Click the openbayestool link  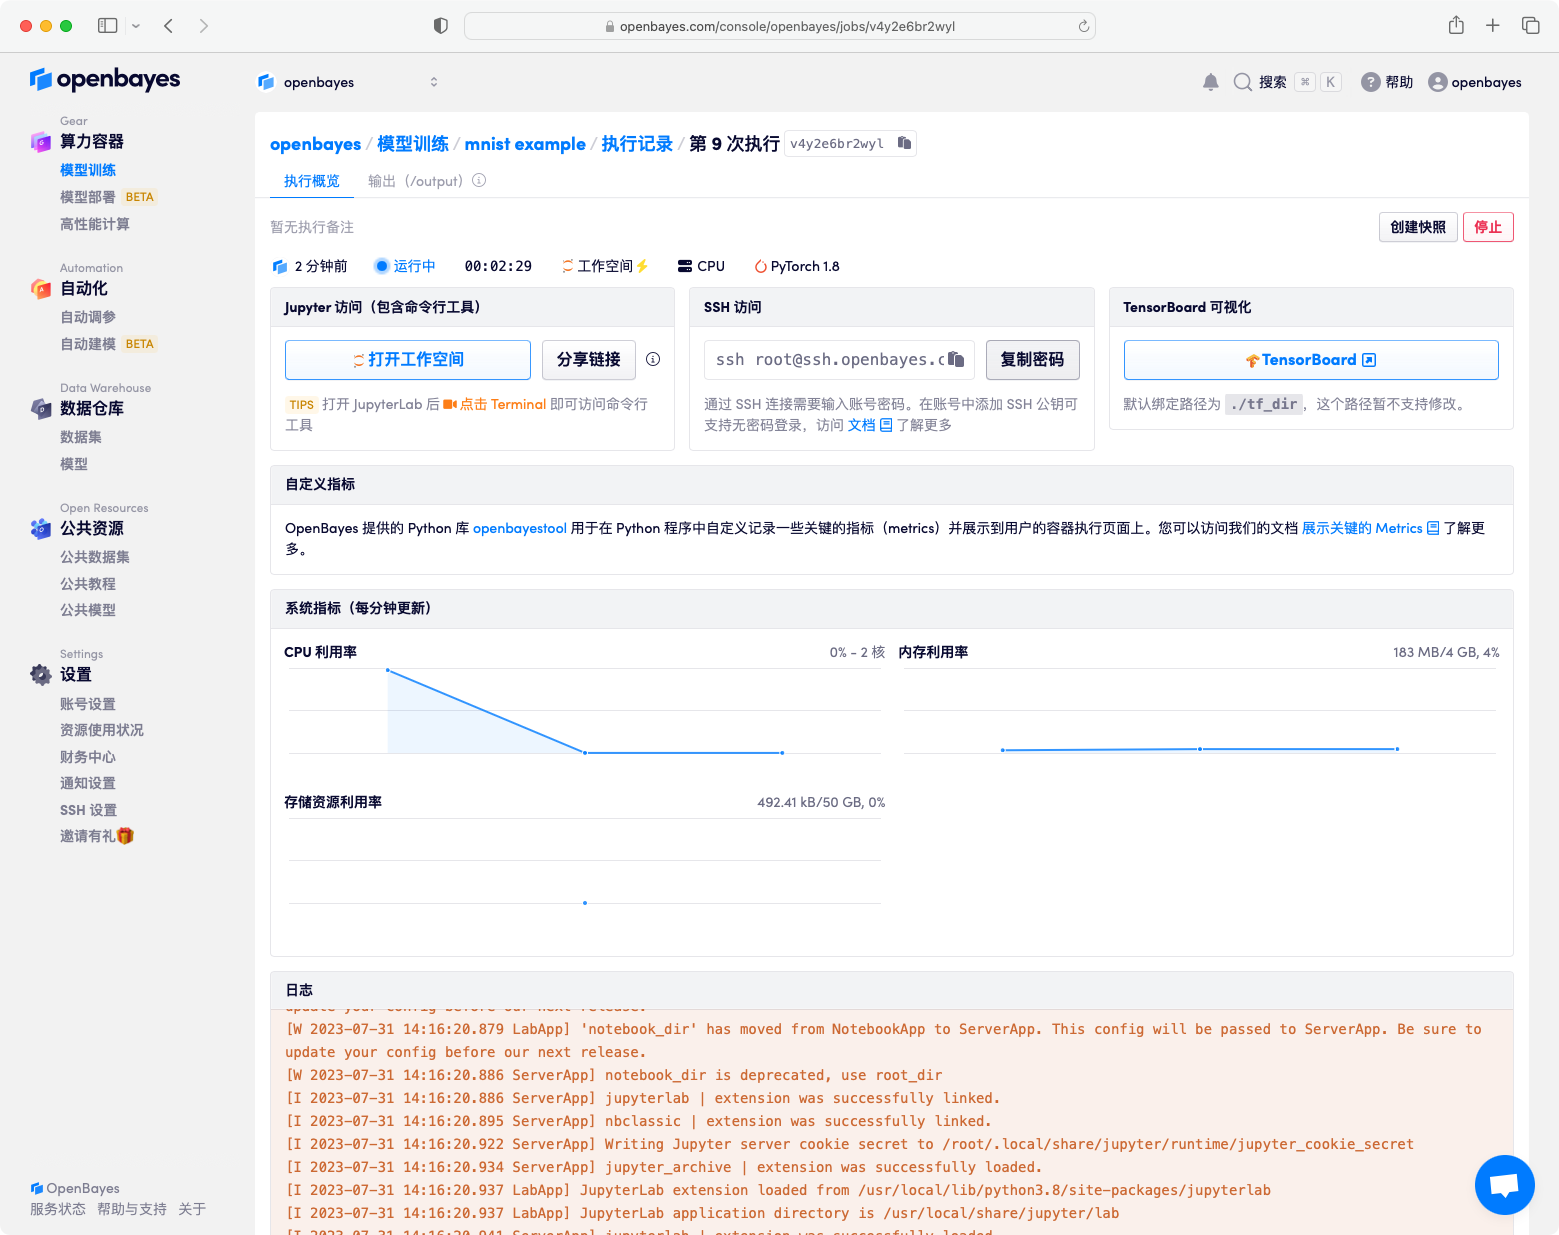click(x=519, y=528)
